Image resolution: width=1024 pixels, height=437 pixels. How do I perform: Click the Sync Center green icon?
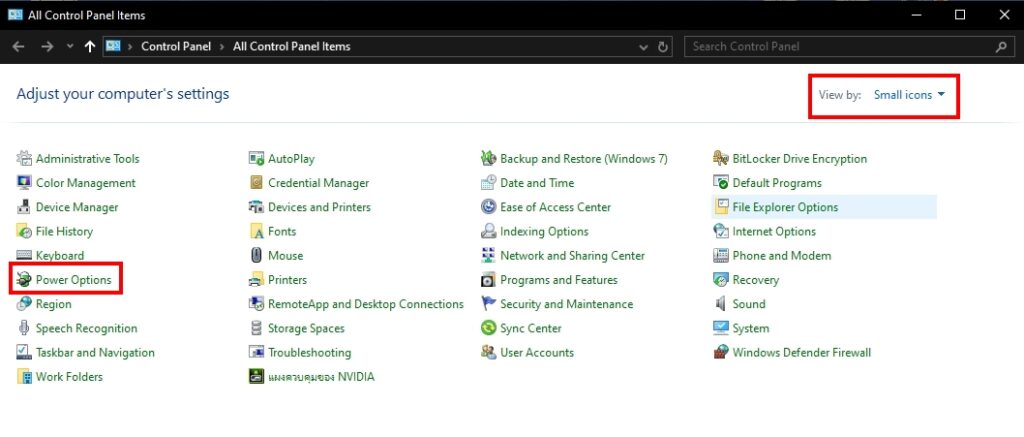pyautogui.click(x=489, y=328)
